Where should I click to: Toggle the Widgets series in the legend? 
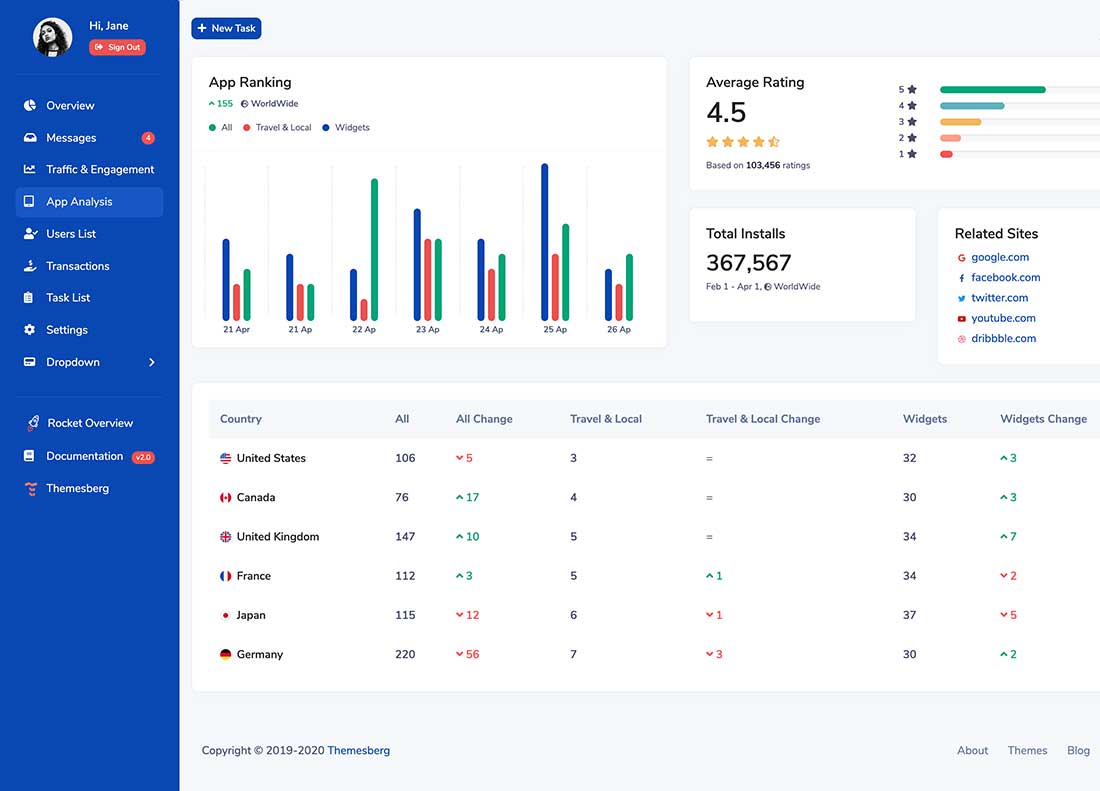(346, 127)
